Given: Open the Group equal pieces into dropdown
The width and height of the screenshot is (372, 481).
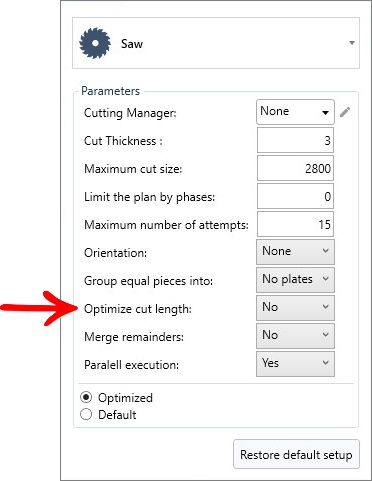Looking at the screenshot, I should click(295, 280).
